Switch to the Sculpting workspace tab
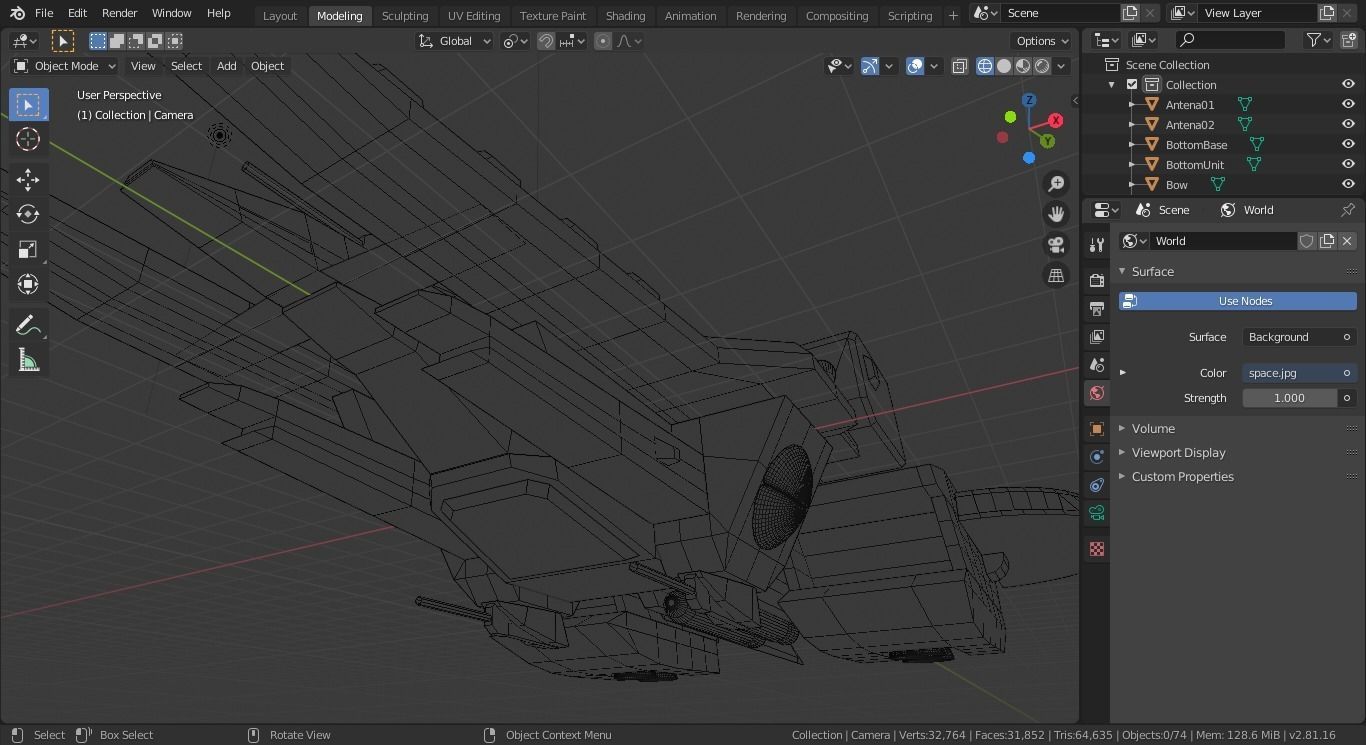The width and height of the screenshot is (1366, 745). [405, 16]
